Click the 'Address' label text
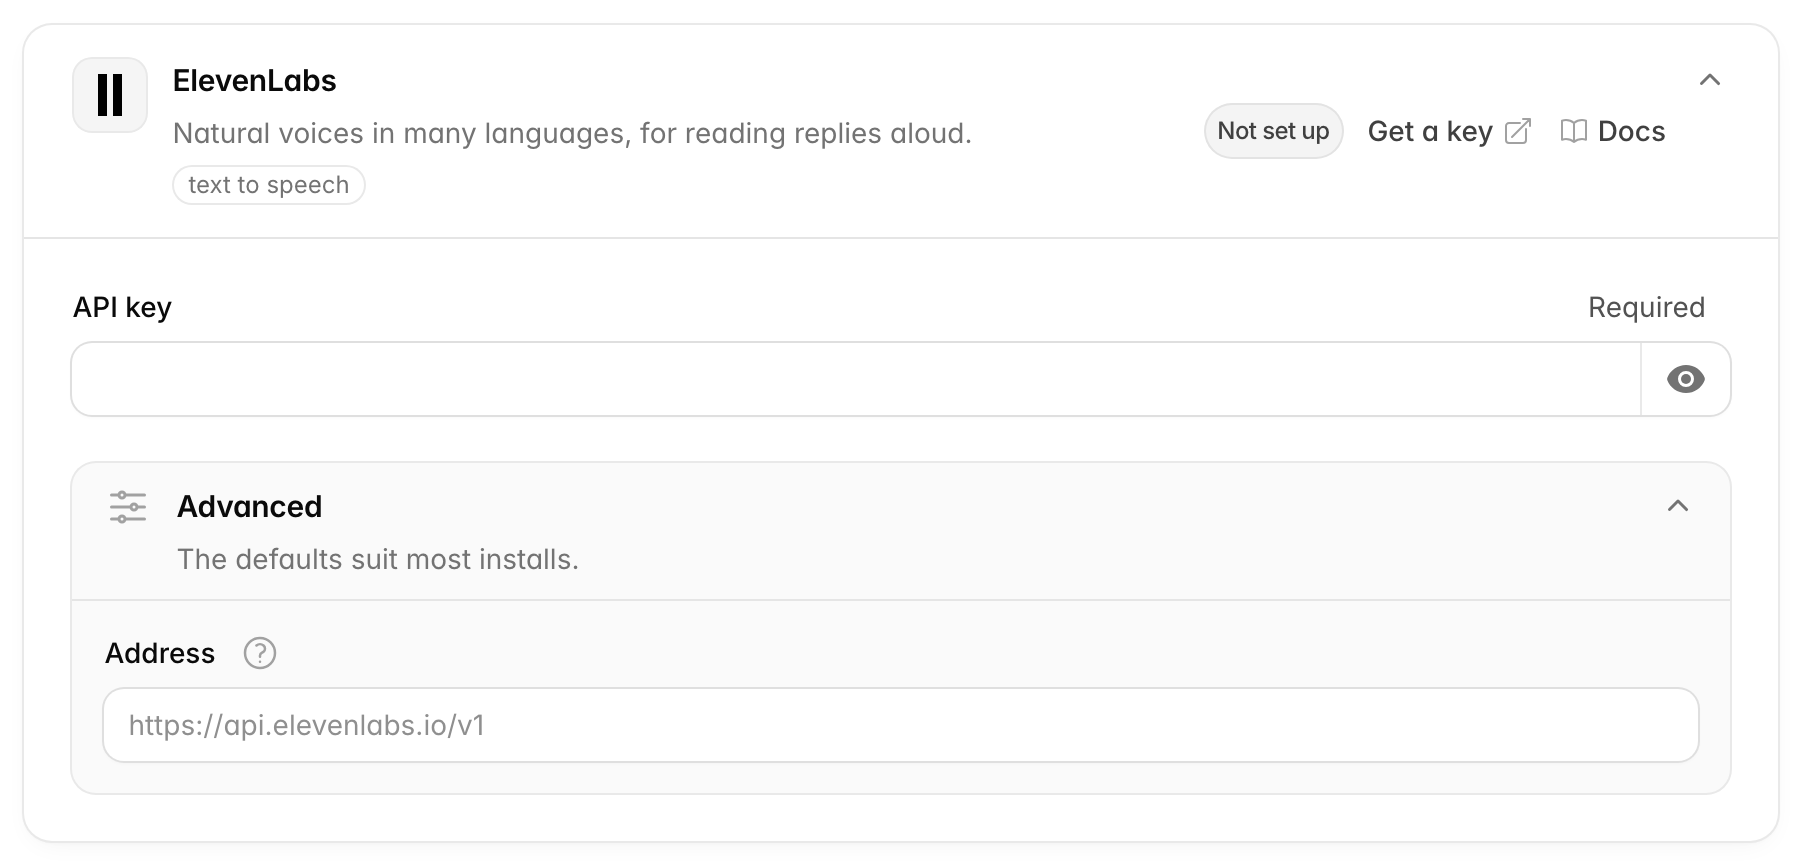Screen dimensions: 1800x864 click(x=160, y=653)
